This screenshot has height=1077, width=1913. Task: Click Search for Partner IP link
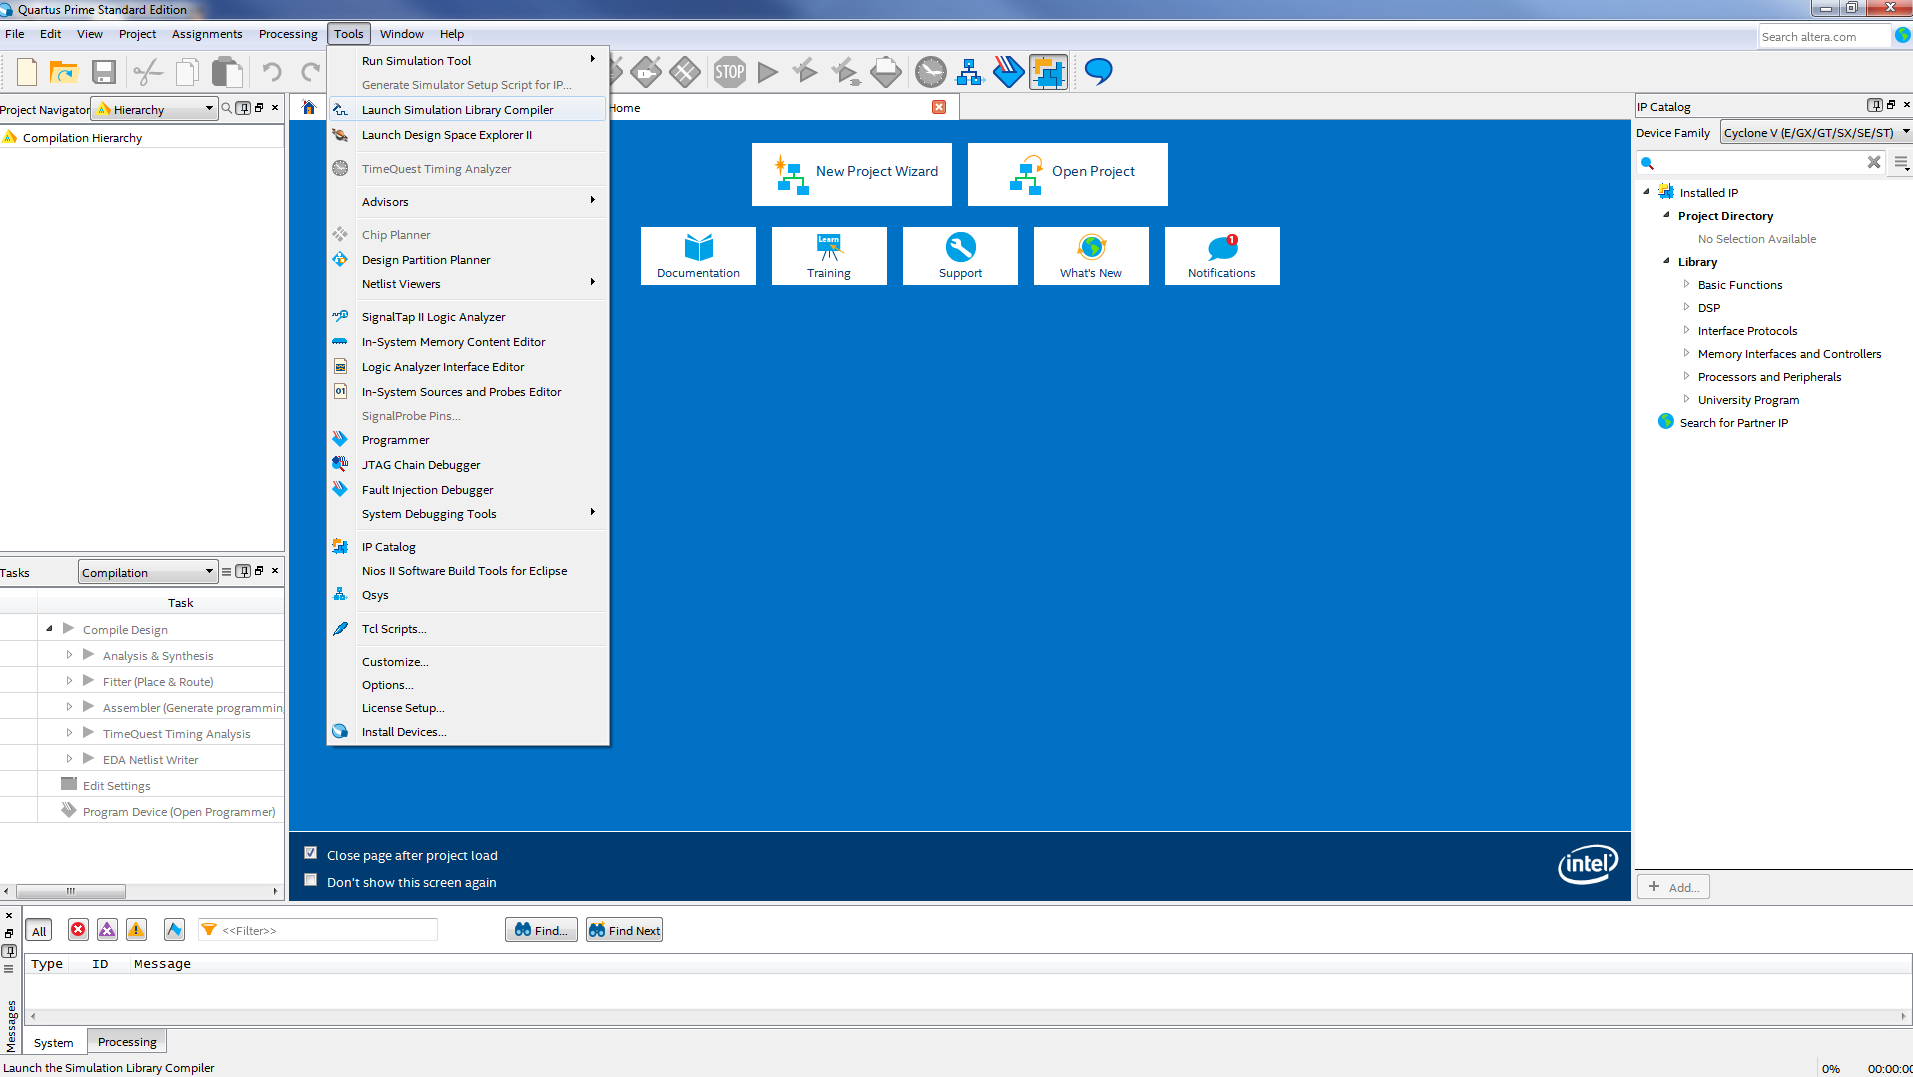[x=1733, y=423]
